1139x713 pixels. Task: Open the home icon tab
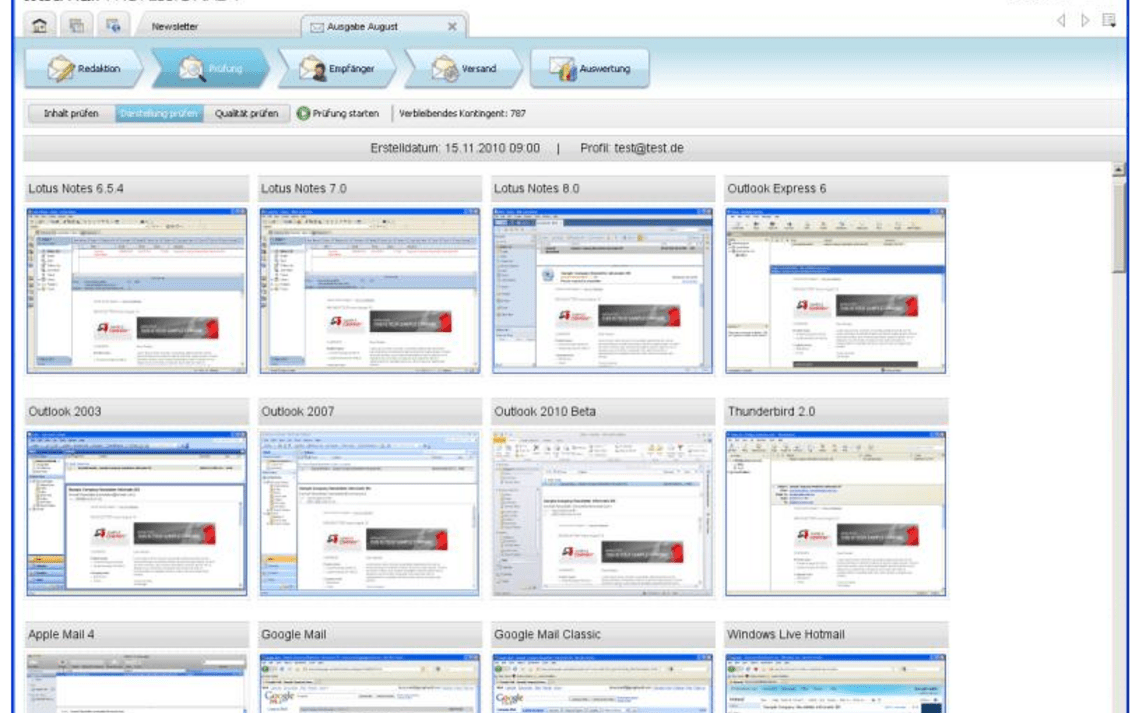pyautogui.click(x=39, y=25)
